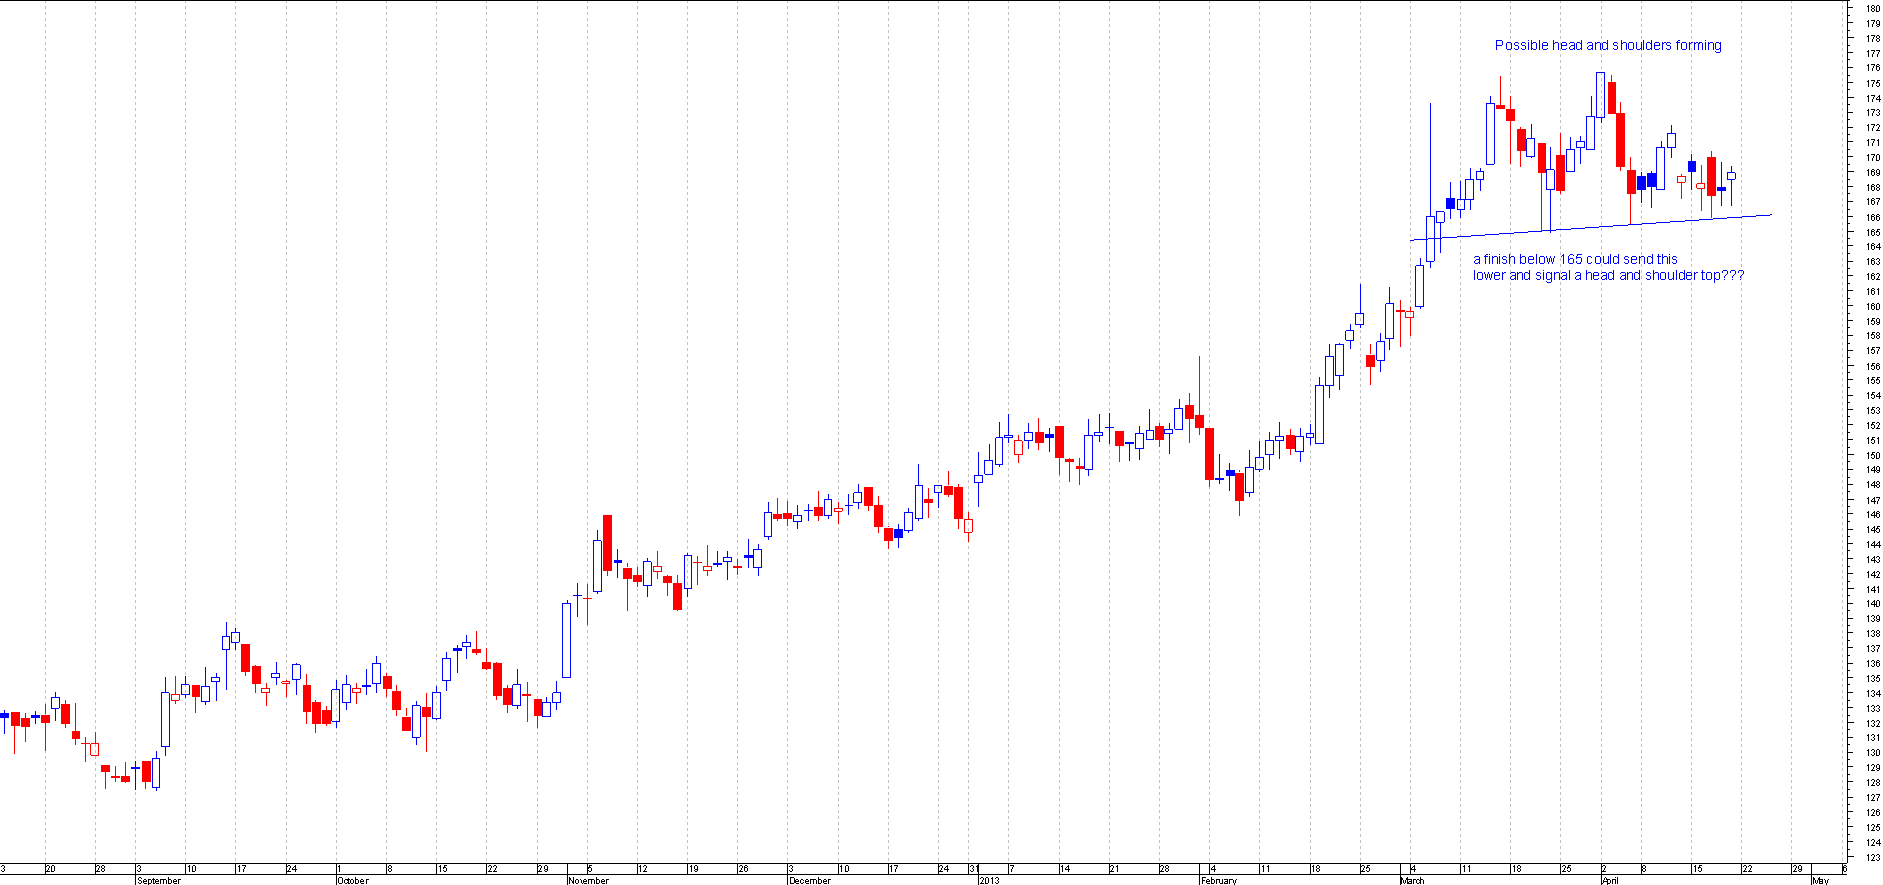Screen dimensions: 1883x885
Task: Click the April month label
Action: click(1609, 880)
